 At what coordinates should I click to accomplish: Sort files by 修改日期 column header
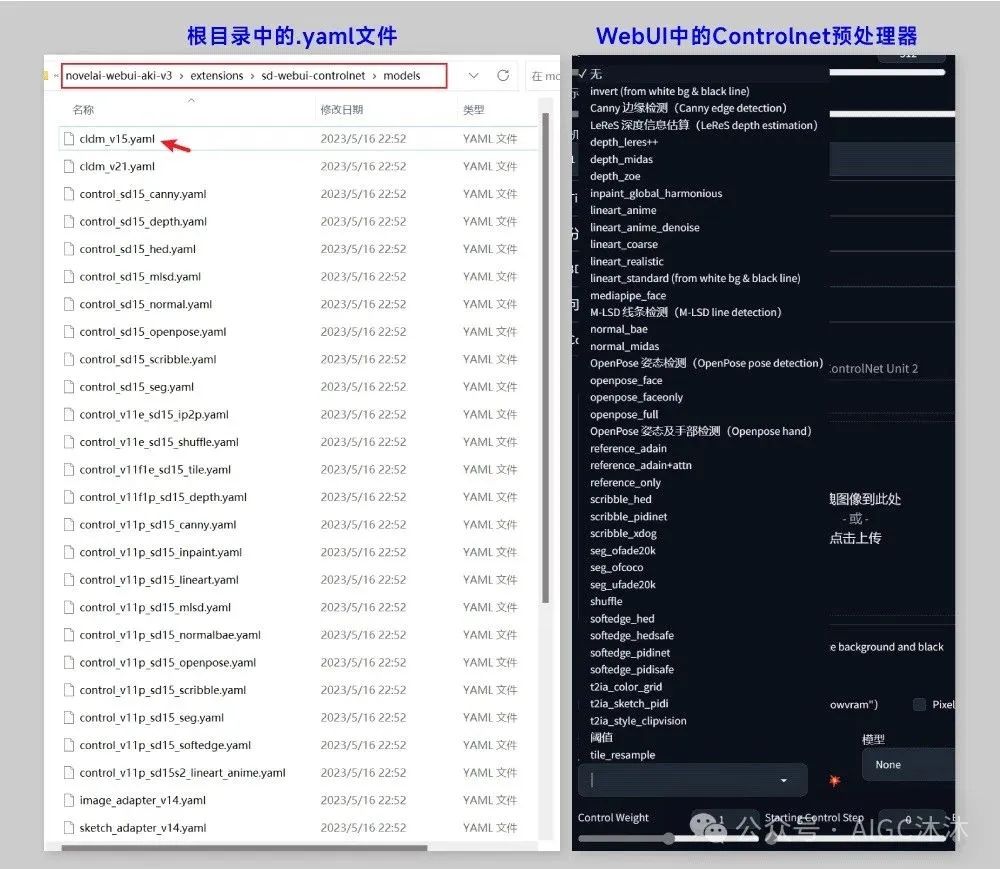tap(342, 110)
